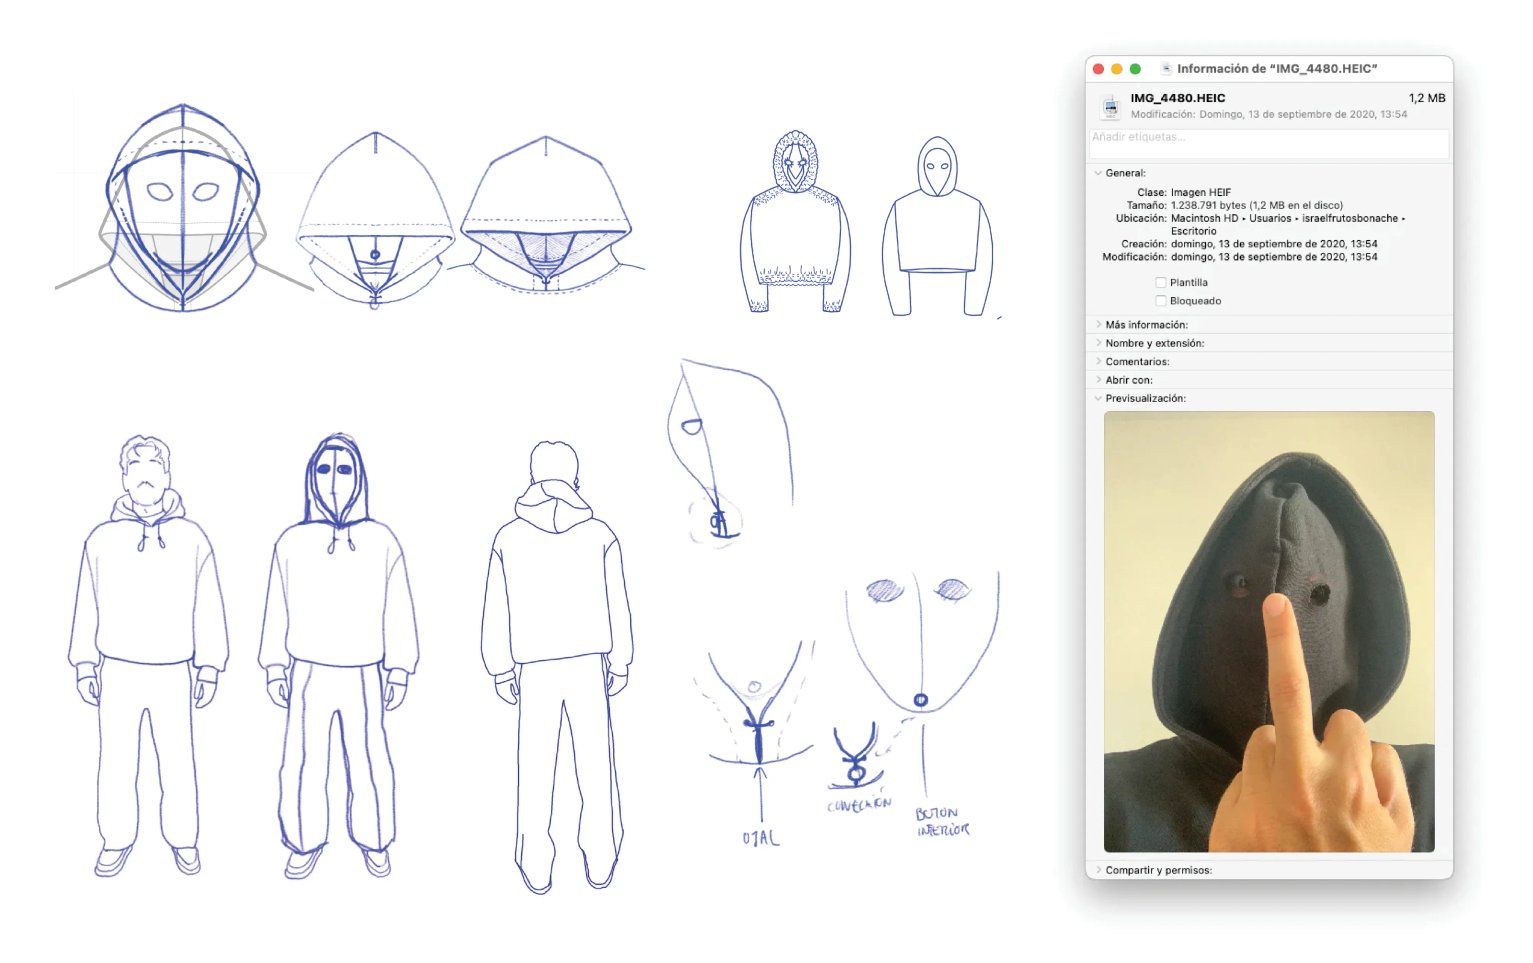Expand the Más información section
This screenshot has height=963, width=1533.
pos(1098,325)
